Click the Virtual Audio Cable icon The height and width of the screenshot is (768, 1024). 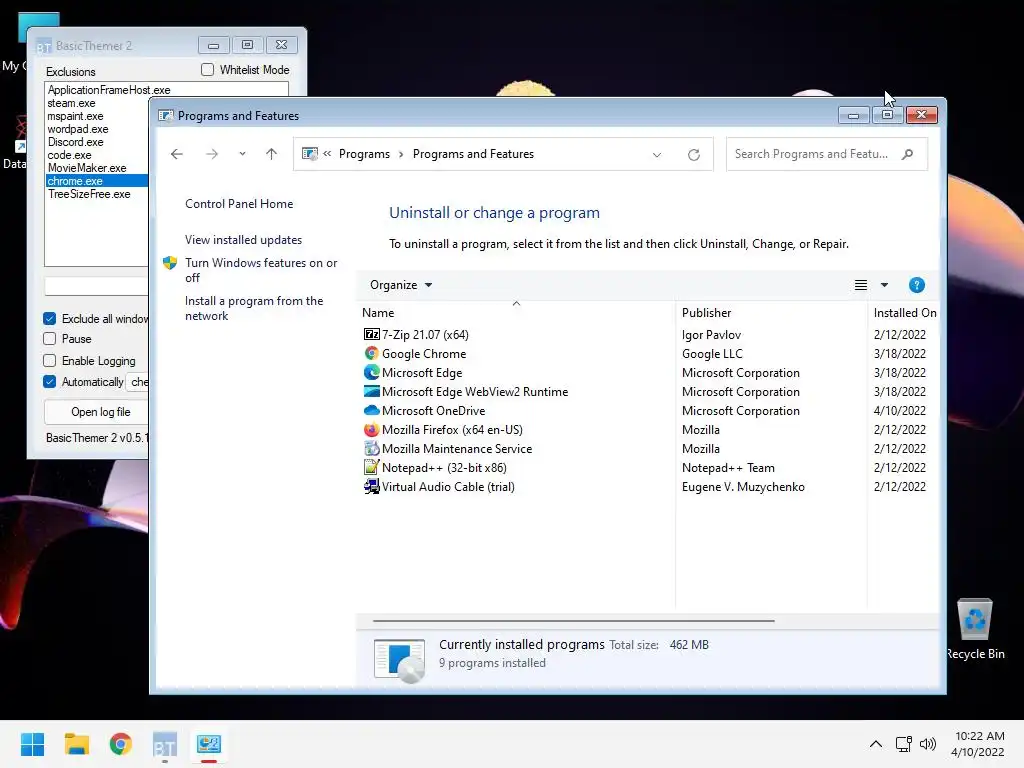coord(371,487)
